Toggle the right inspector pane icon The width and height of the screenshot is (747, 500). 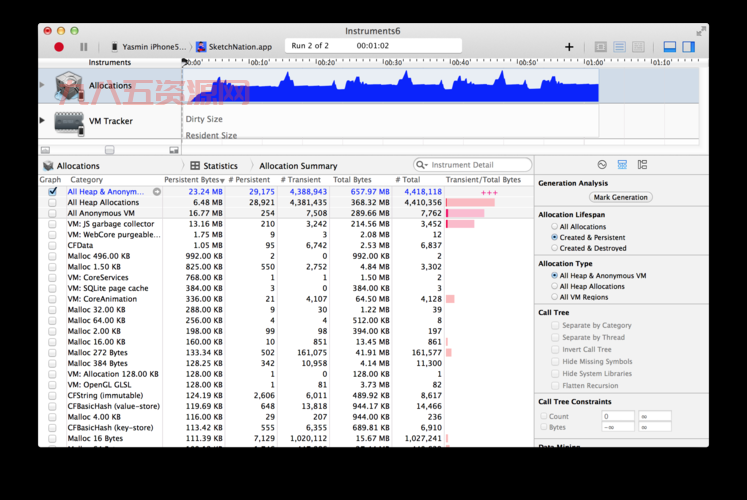coord(688,47)
